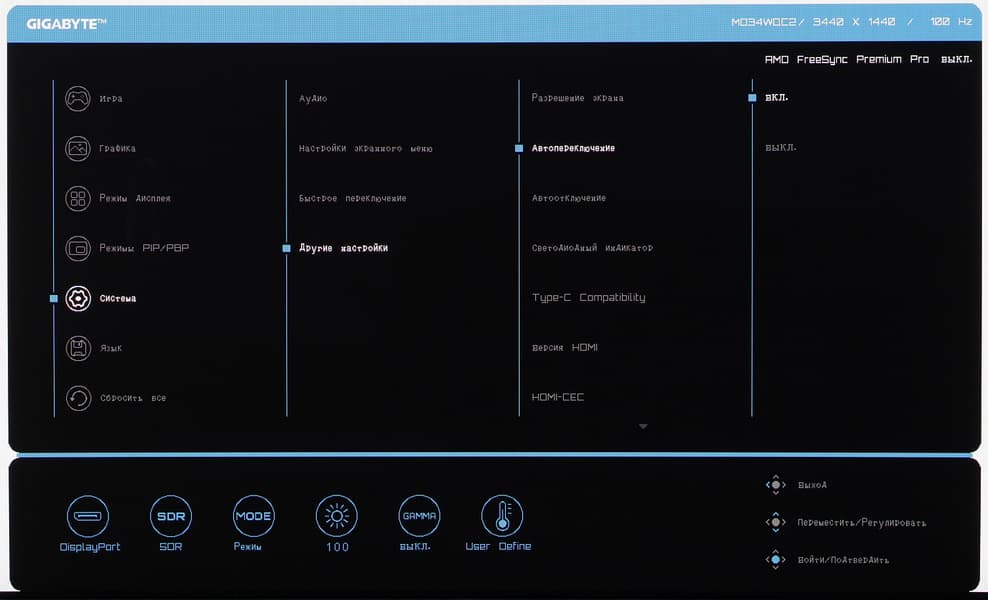Click the Режим label under MODE

[248, 546]
